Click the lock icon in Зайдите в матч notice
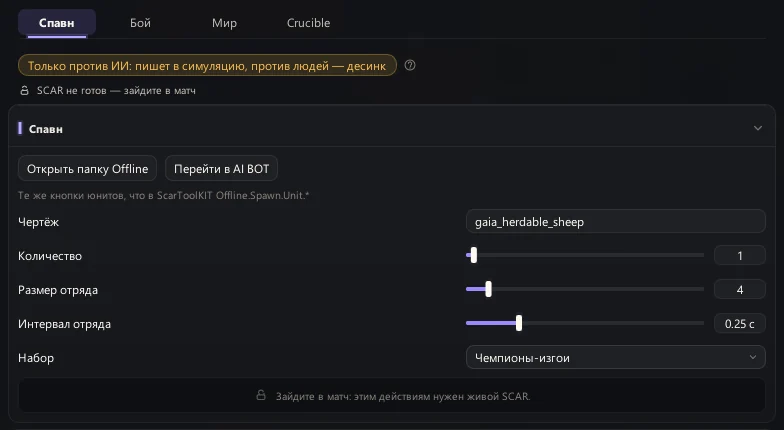Viewport: 784px width, 430px height. point(261,395)
